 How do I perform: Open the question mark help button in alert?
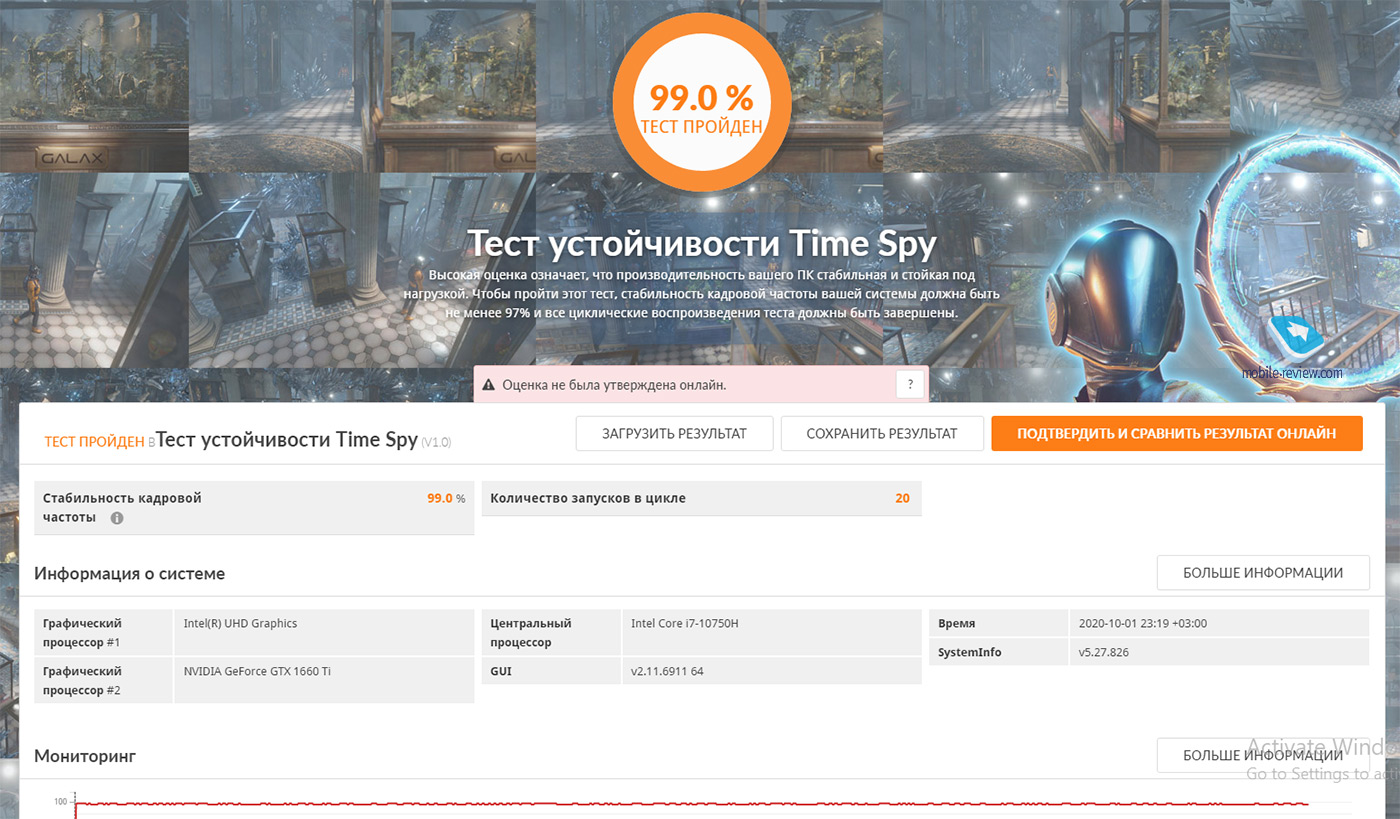tap(910, 384)
